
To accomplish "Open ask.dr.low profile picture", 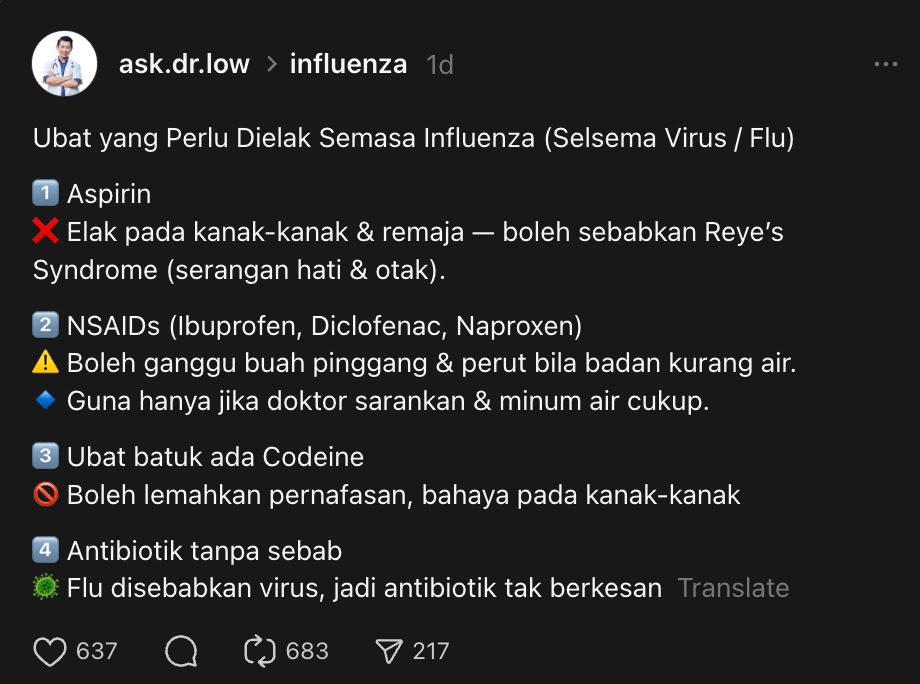I will 65,64.
